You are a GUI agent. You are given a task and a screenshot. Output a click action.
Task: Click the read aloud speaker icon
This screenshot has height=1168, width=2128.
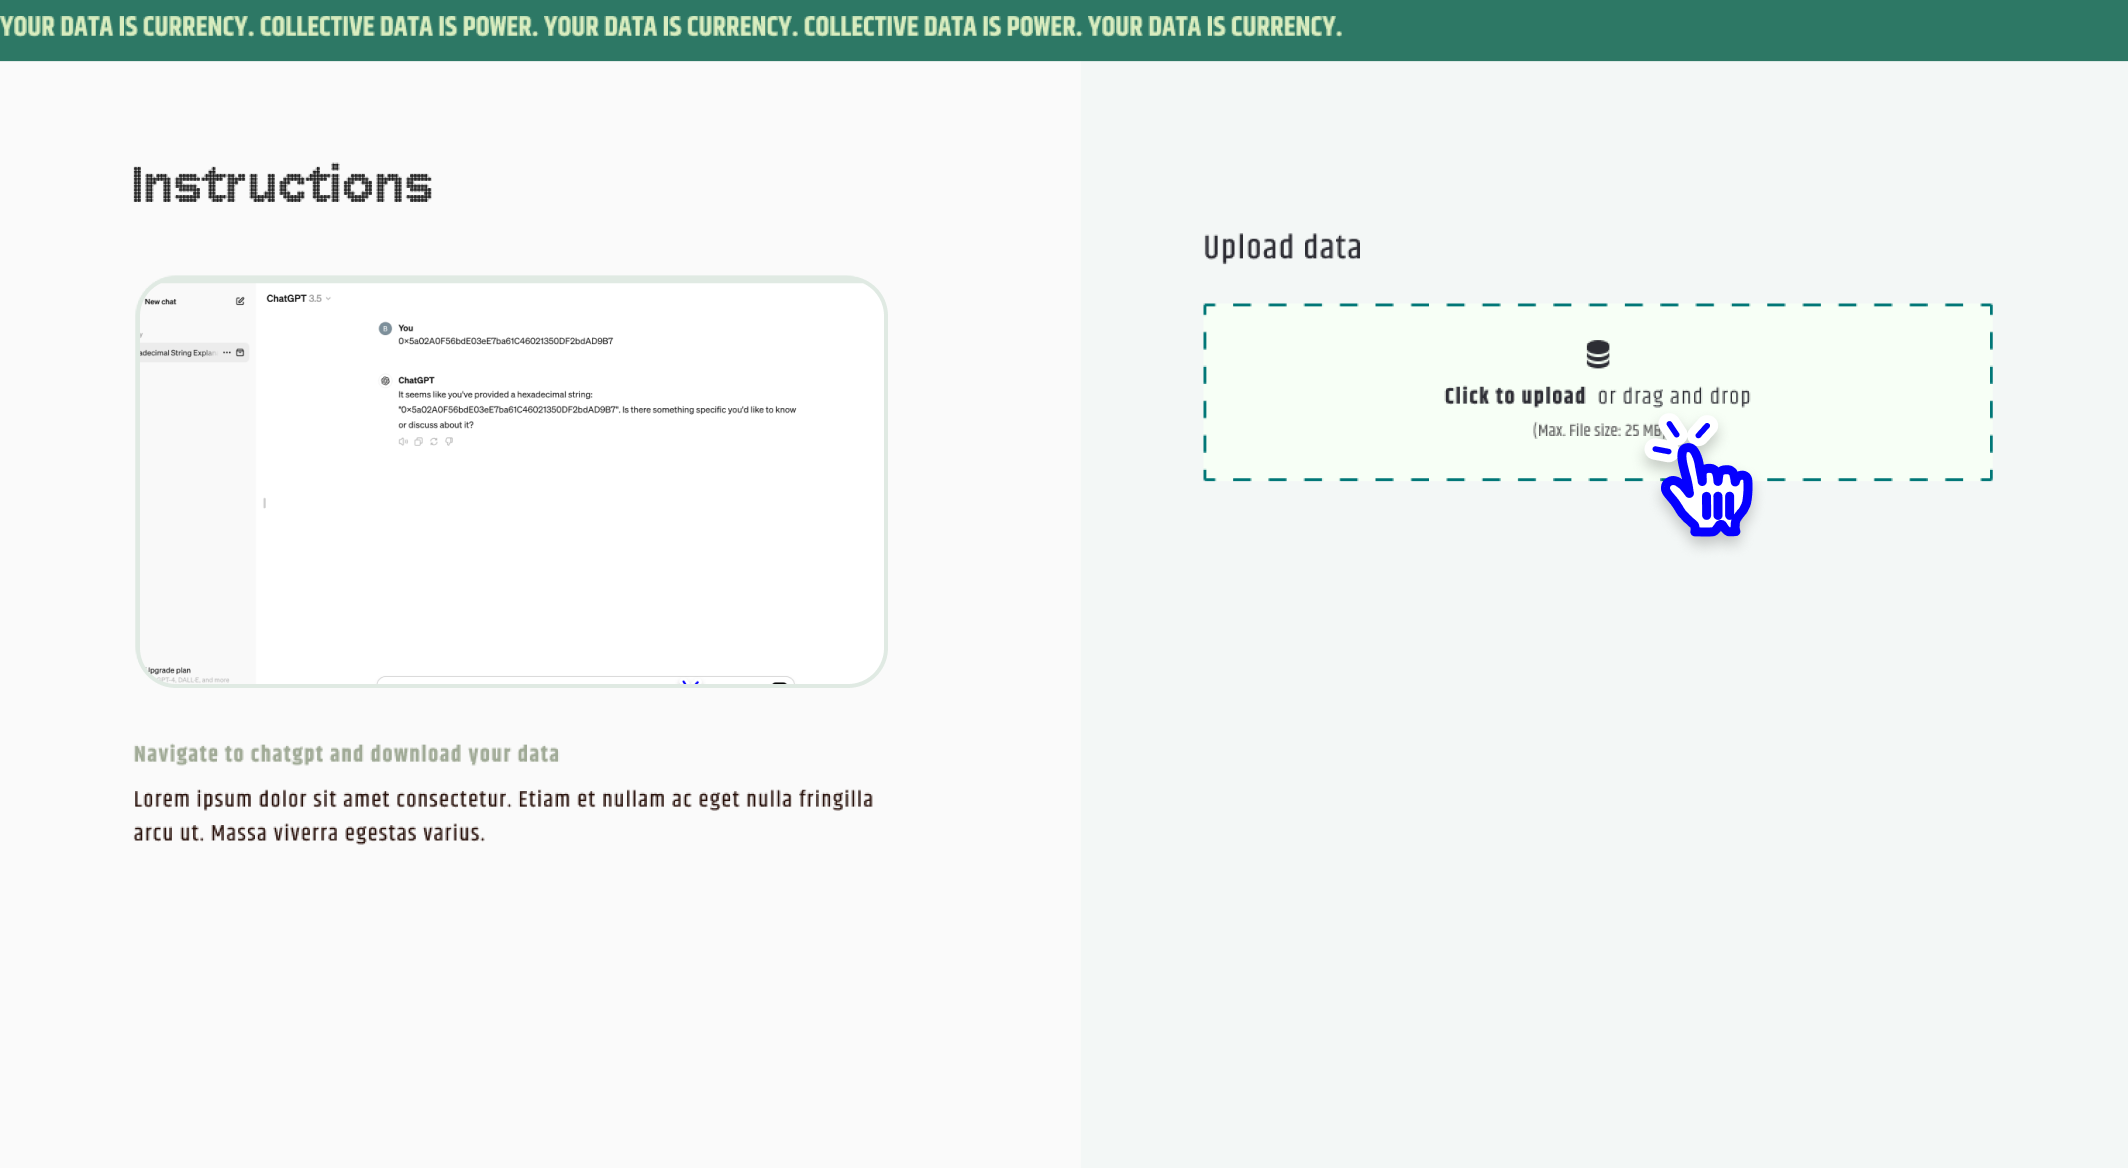click(403, 441)
